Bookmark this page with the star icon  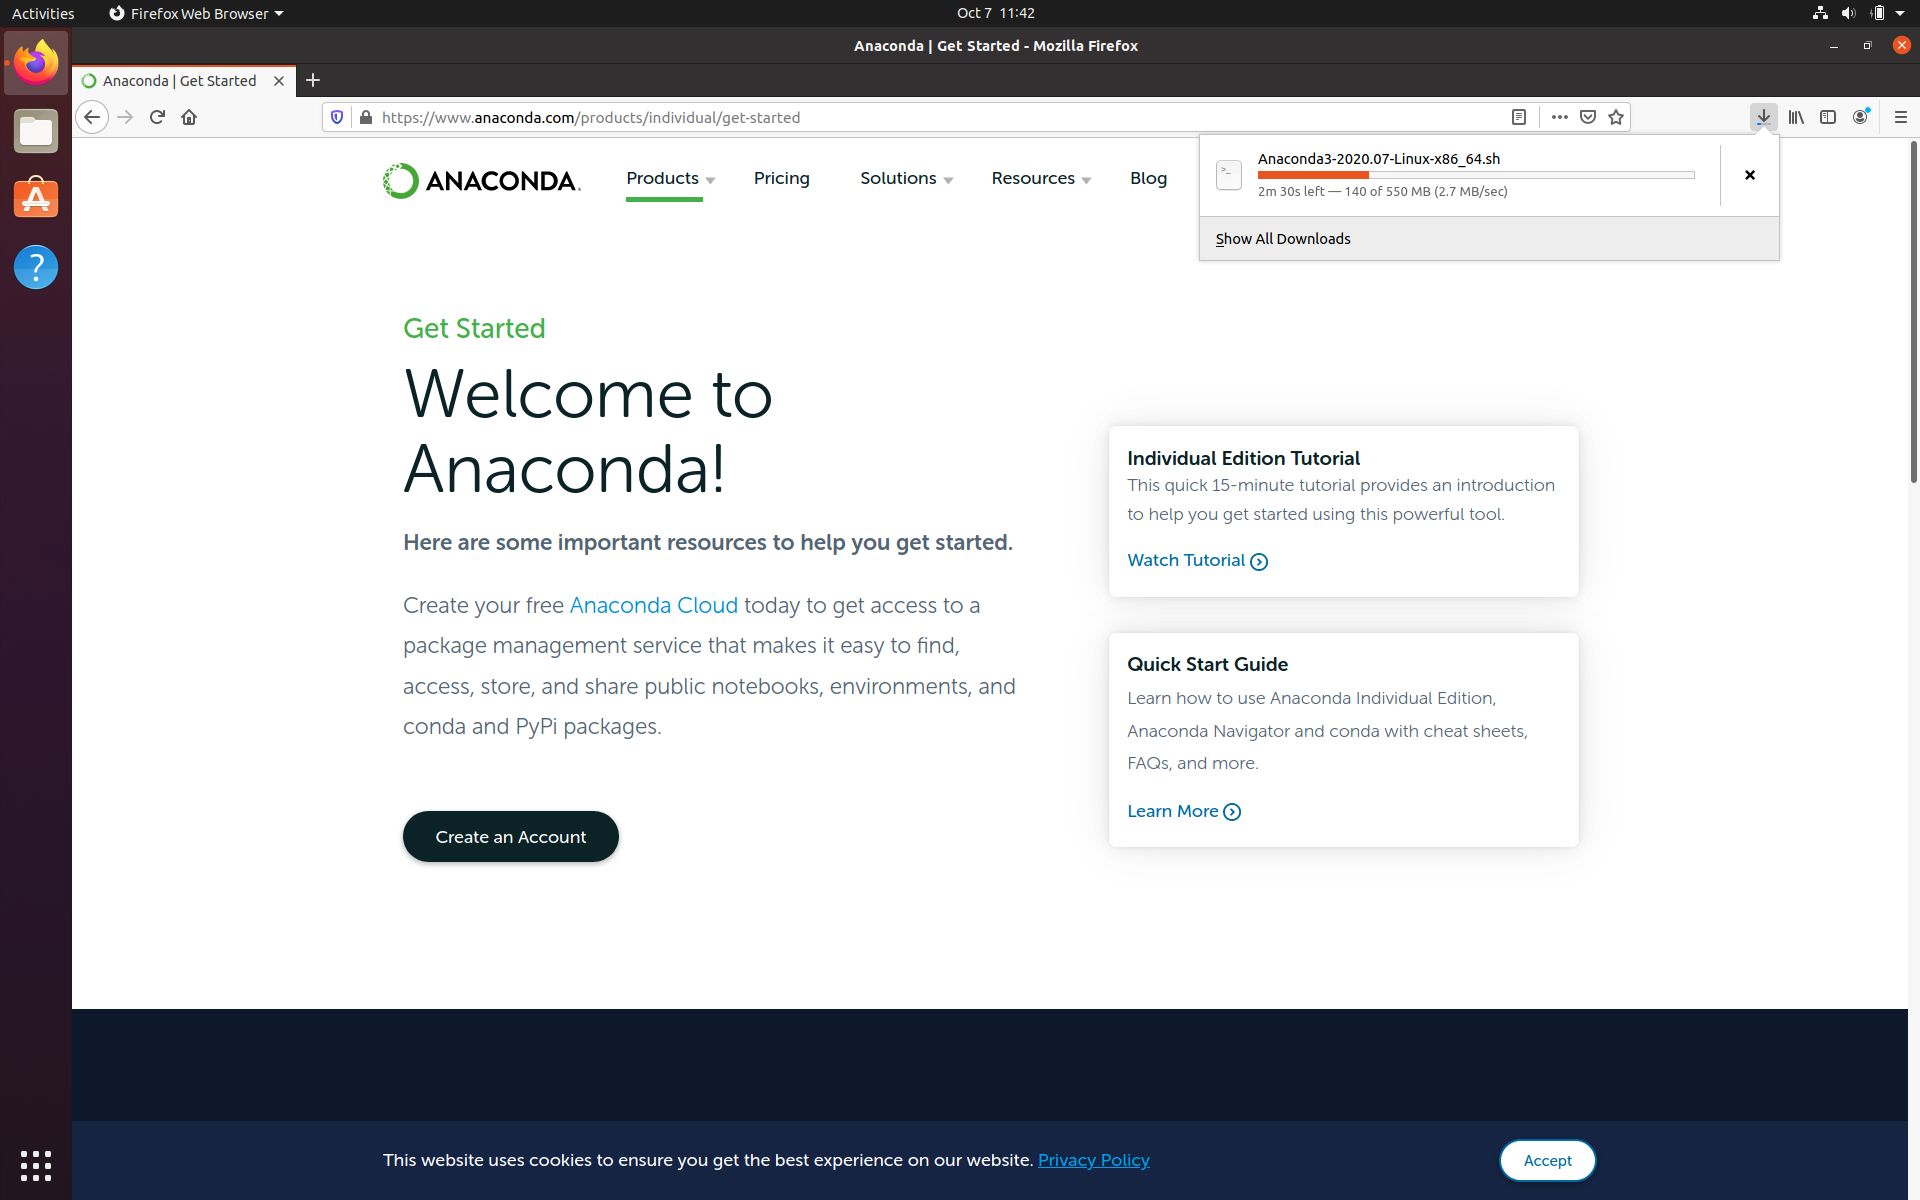click(1616, 117)
